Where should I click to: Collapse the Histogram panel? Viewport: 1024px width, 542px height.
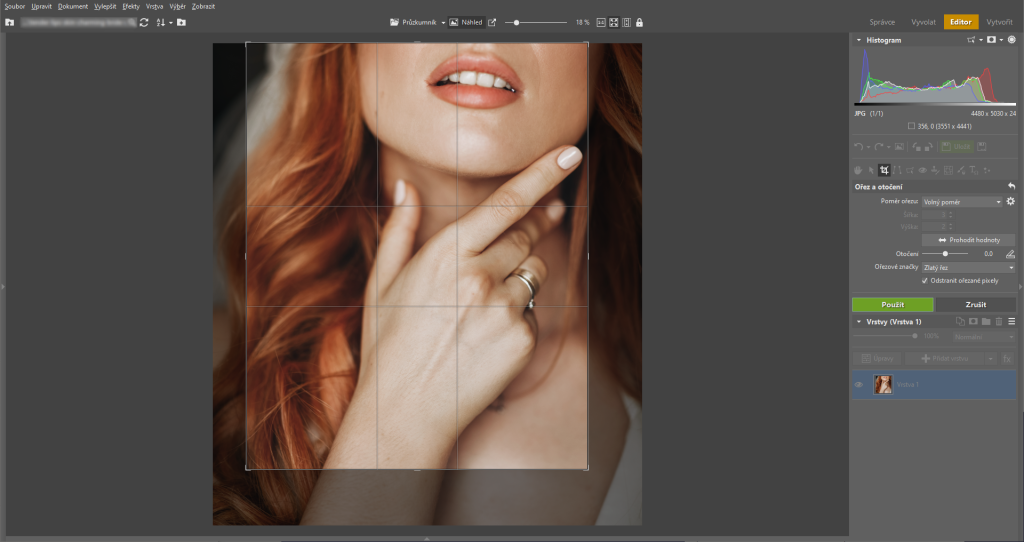point(859,40)
